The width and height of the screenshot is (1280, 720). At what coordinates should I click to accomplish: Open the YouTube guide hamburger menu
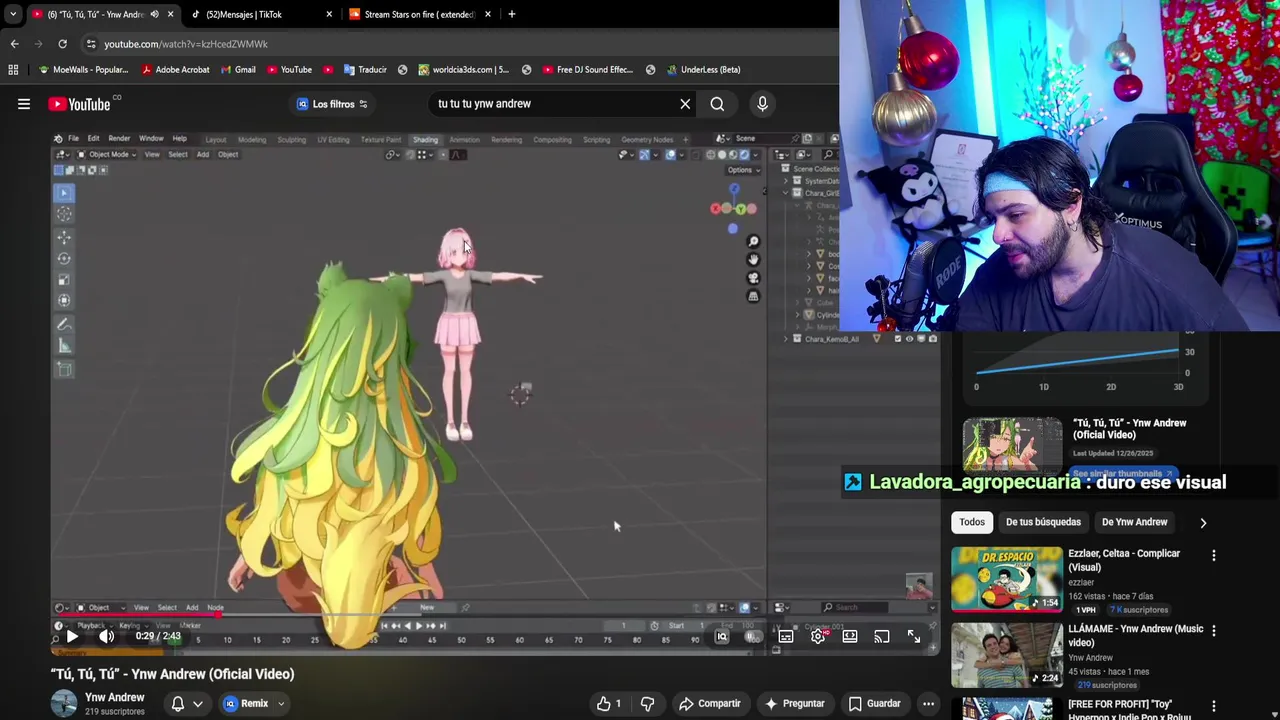tap(24, 104)
